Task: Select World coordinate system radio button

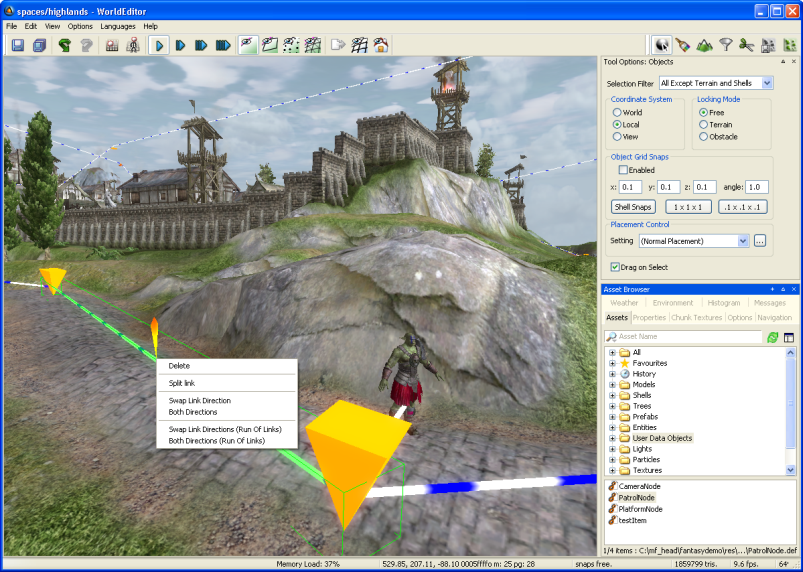Action: coord(617,113)
